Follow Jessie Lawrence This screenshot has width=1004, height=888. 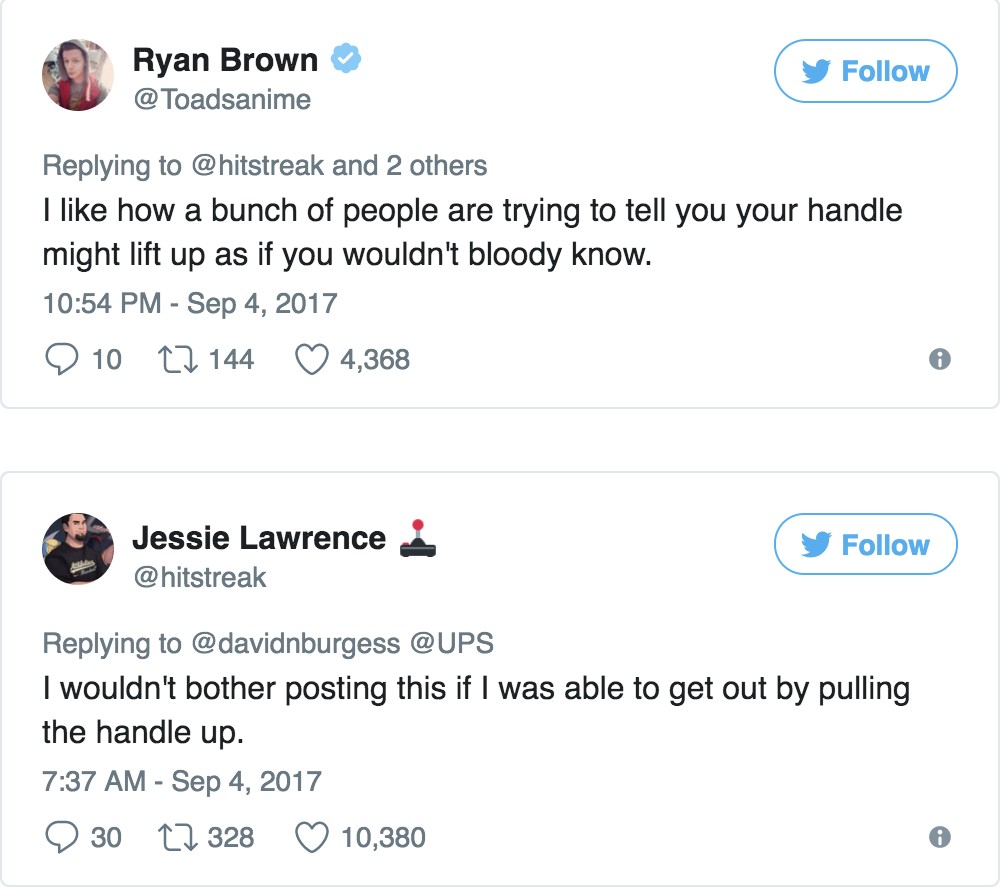tap(865, 545)
